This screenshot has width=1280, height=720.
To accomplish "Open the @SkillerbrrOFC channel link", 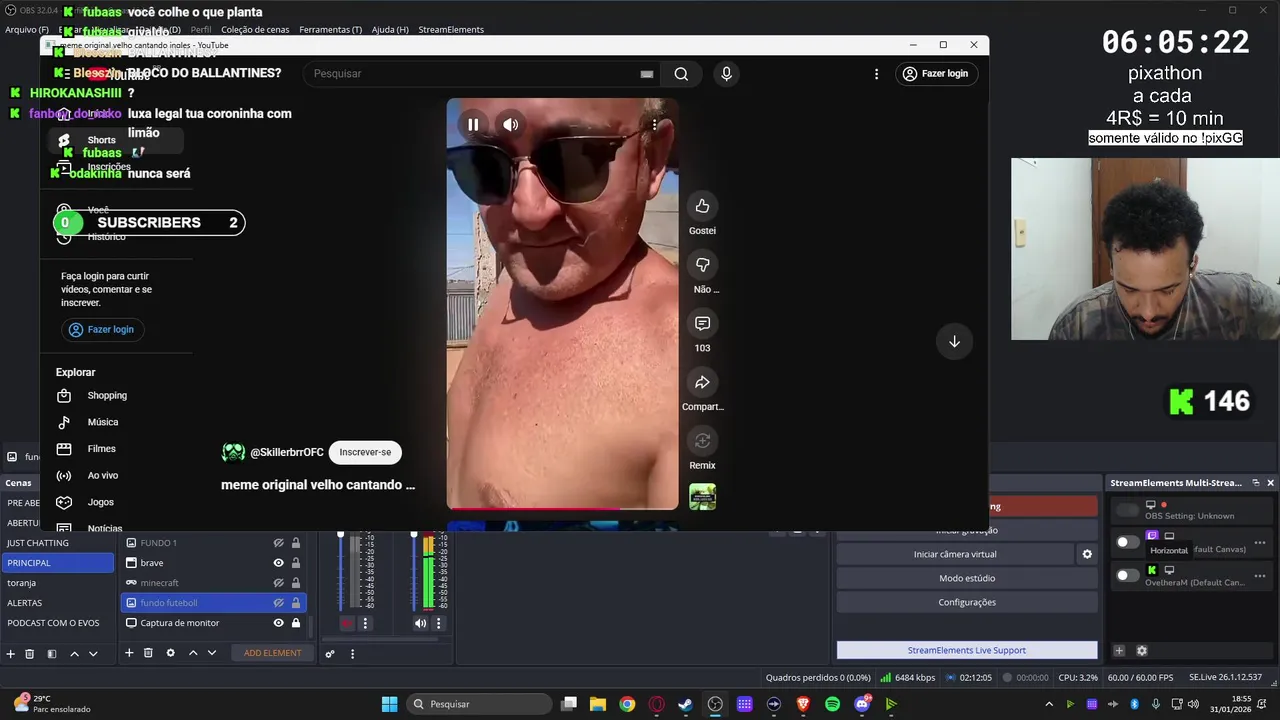I will coord(286,452).
